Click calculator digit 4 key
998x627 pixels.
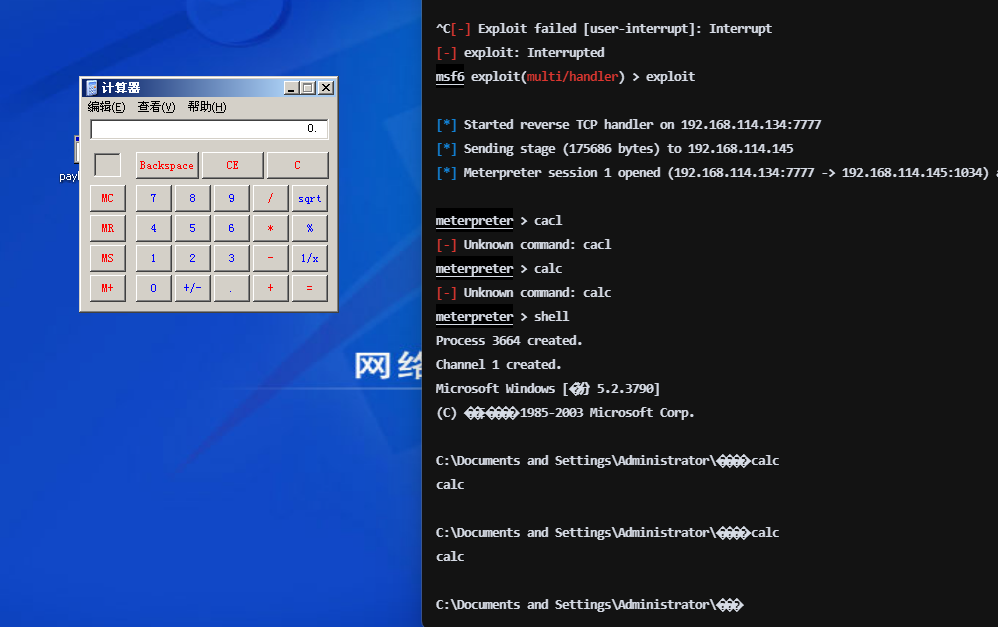point(153,229)
